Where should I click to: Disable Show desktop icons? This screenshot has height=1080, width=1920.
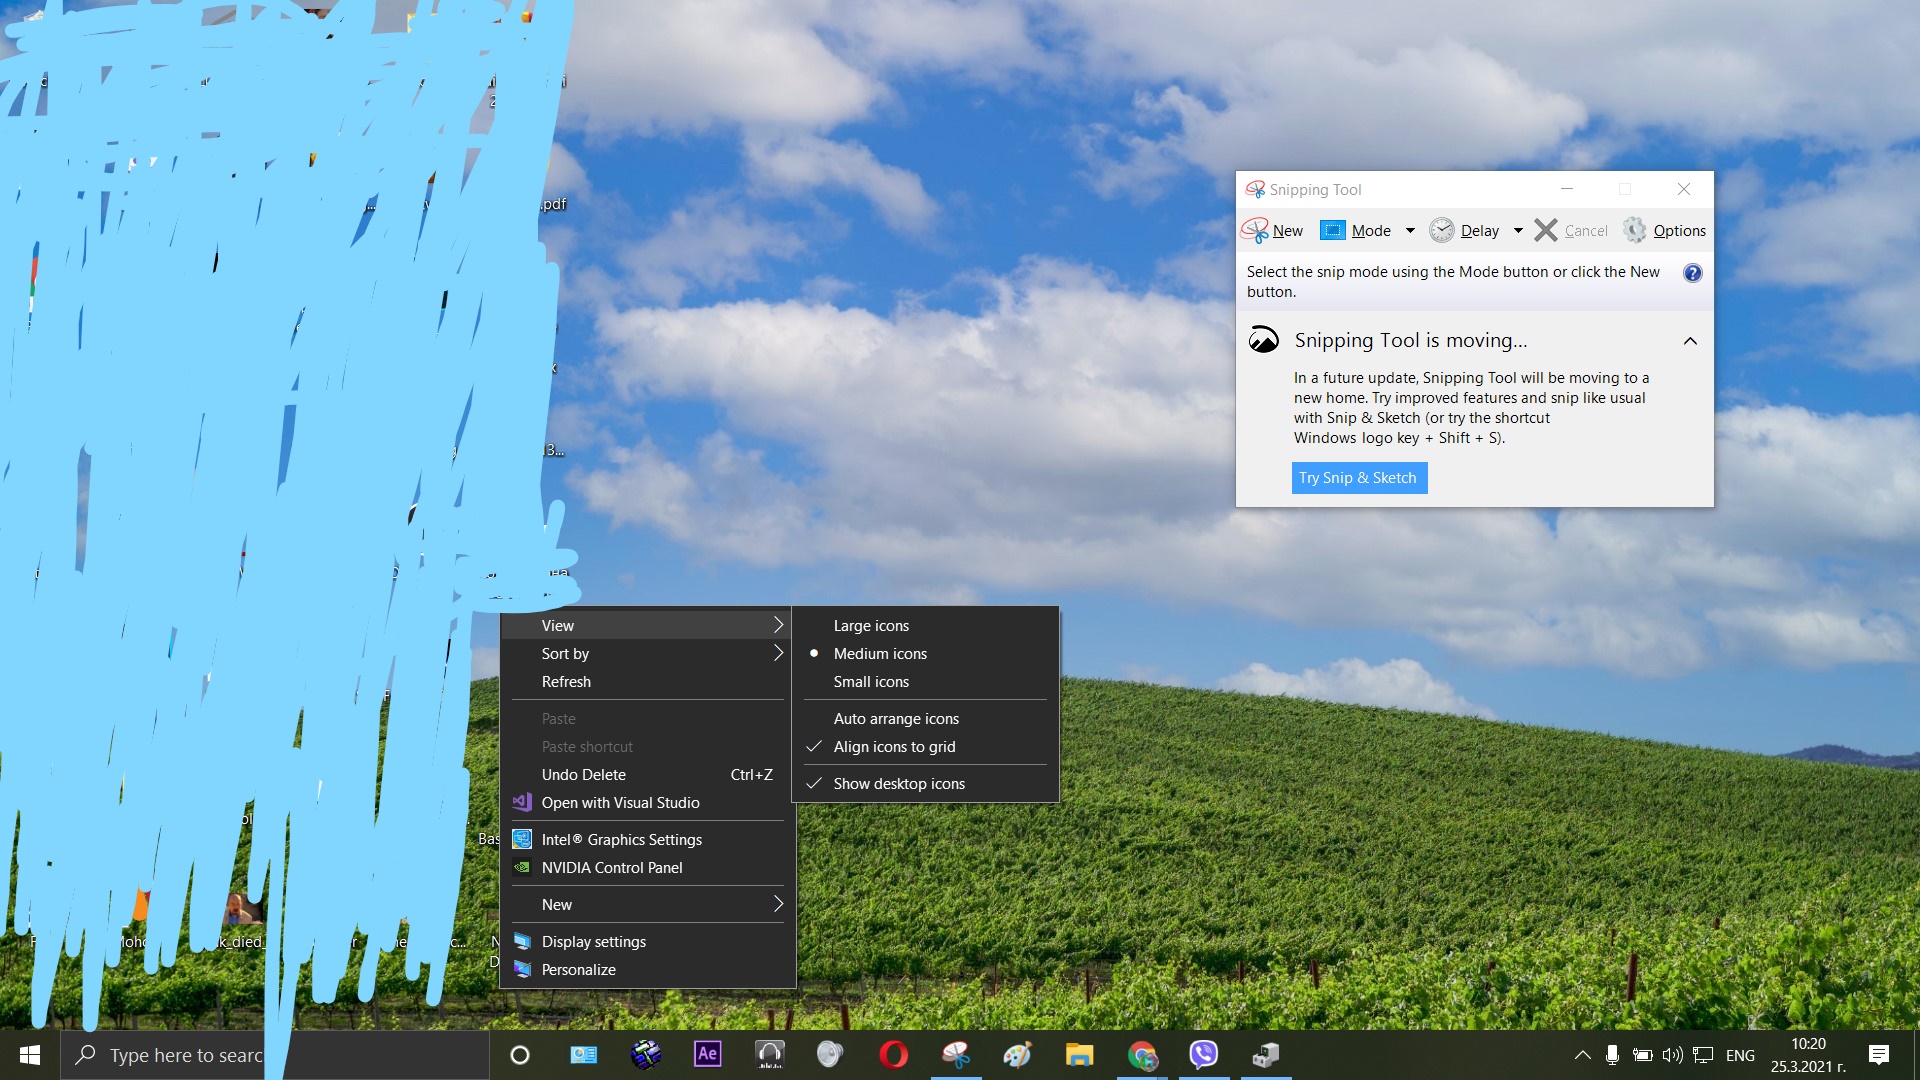coord(899,783)
